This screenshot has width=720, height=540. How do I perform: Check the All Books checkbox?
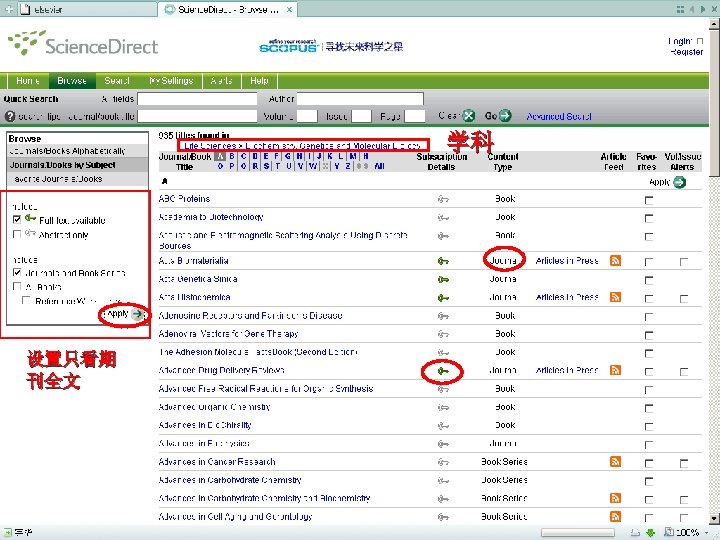(x=17, y=286)
